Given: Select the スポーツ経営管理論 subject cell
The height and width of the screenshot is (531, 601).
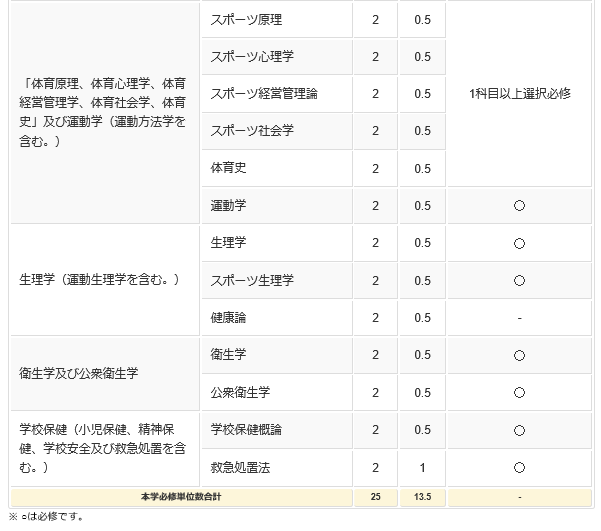Looking at the screenshot, I should [277, 94].
